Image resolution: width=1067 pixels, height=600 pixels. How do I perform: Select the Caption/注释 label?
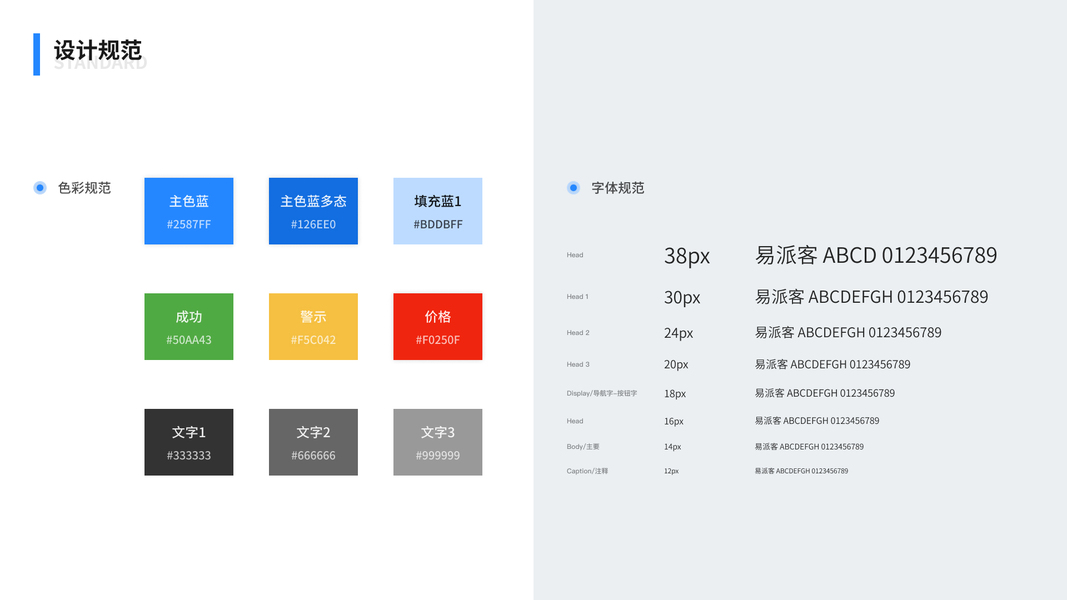pos(587,471)
